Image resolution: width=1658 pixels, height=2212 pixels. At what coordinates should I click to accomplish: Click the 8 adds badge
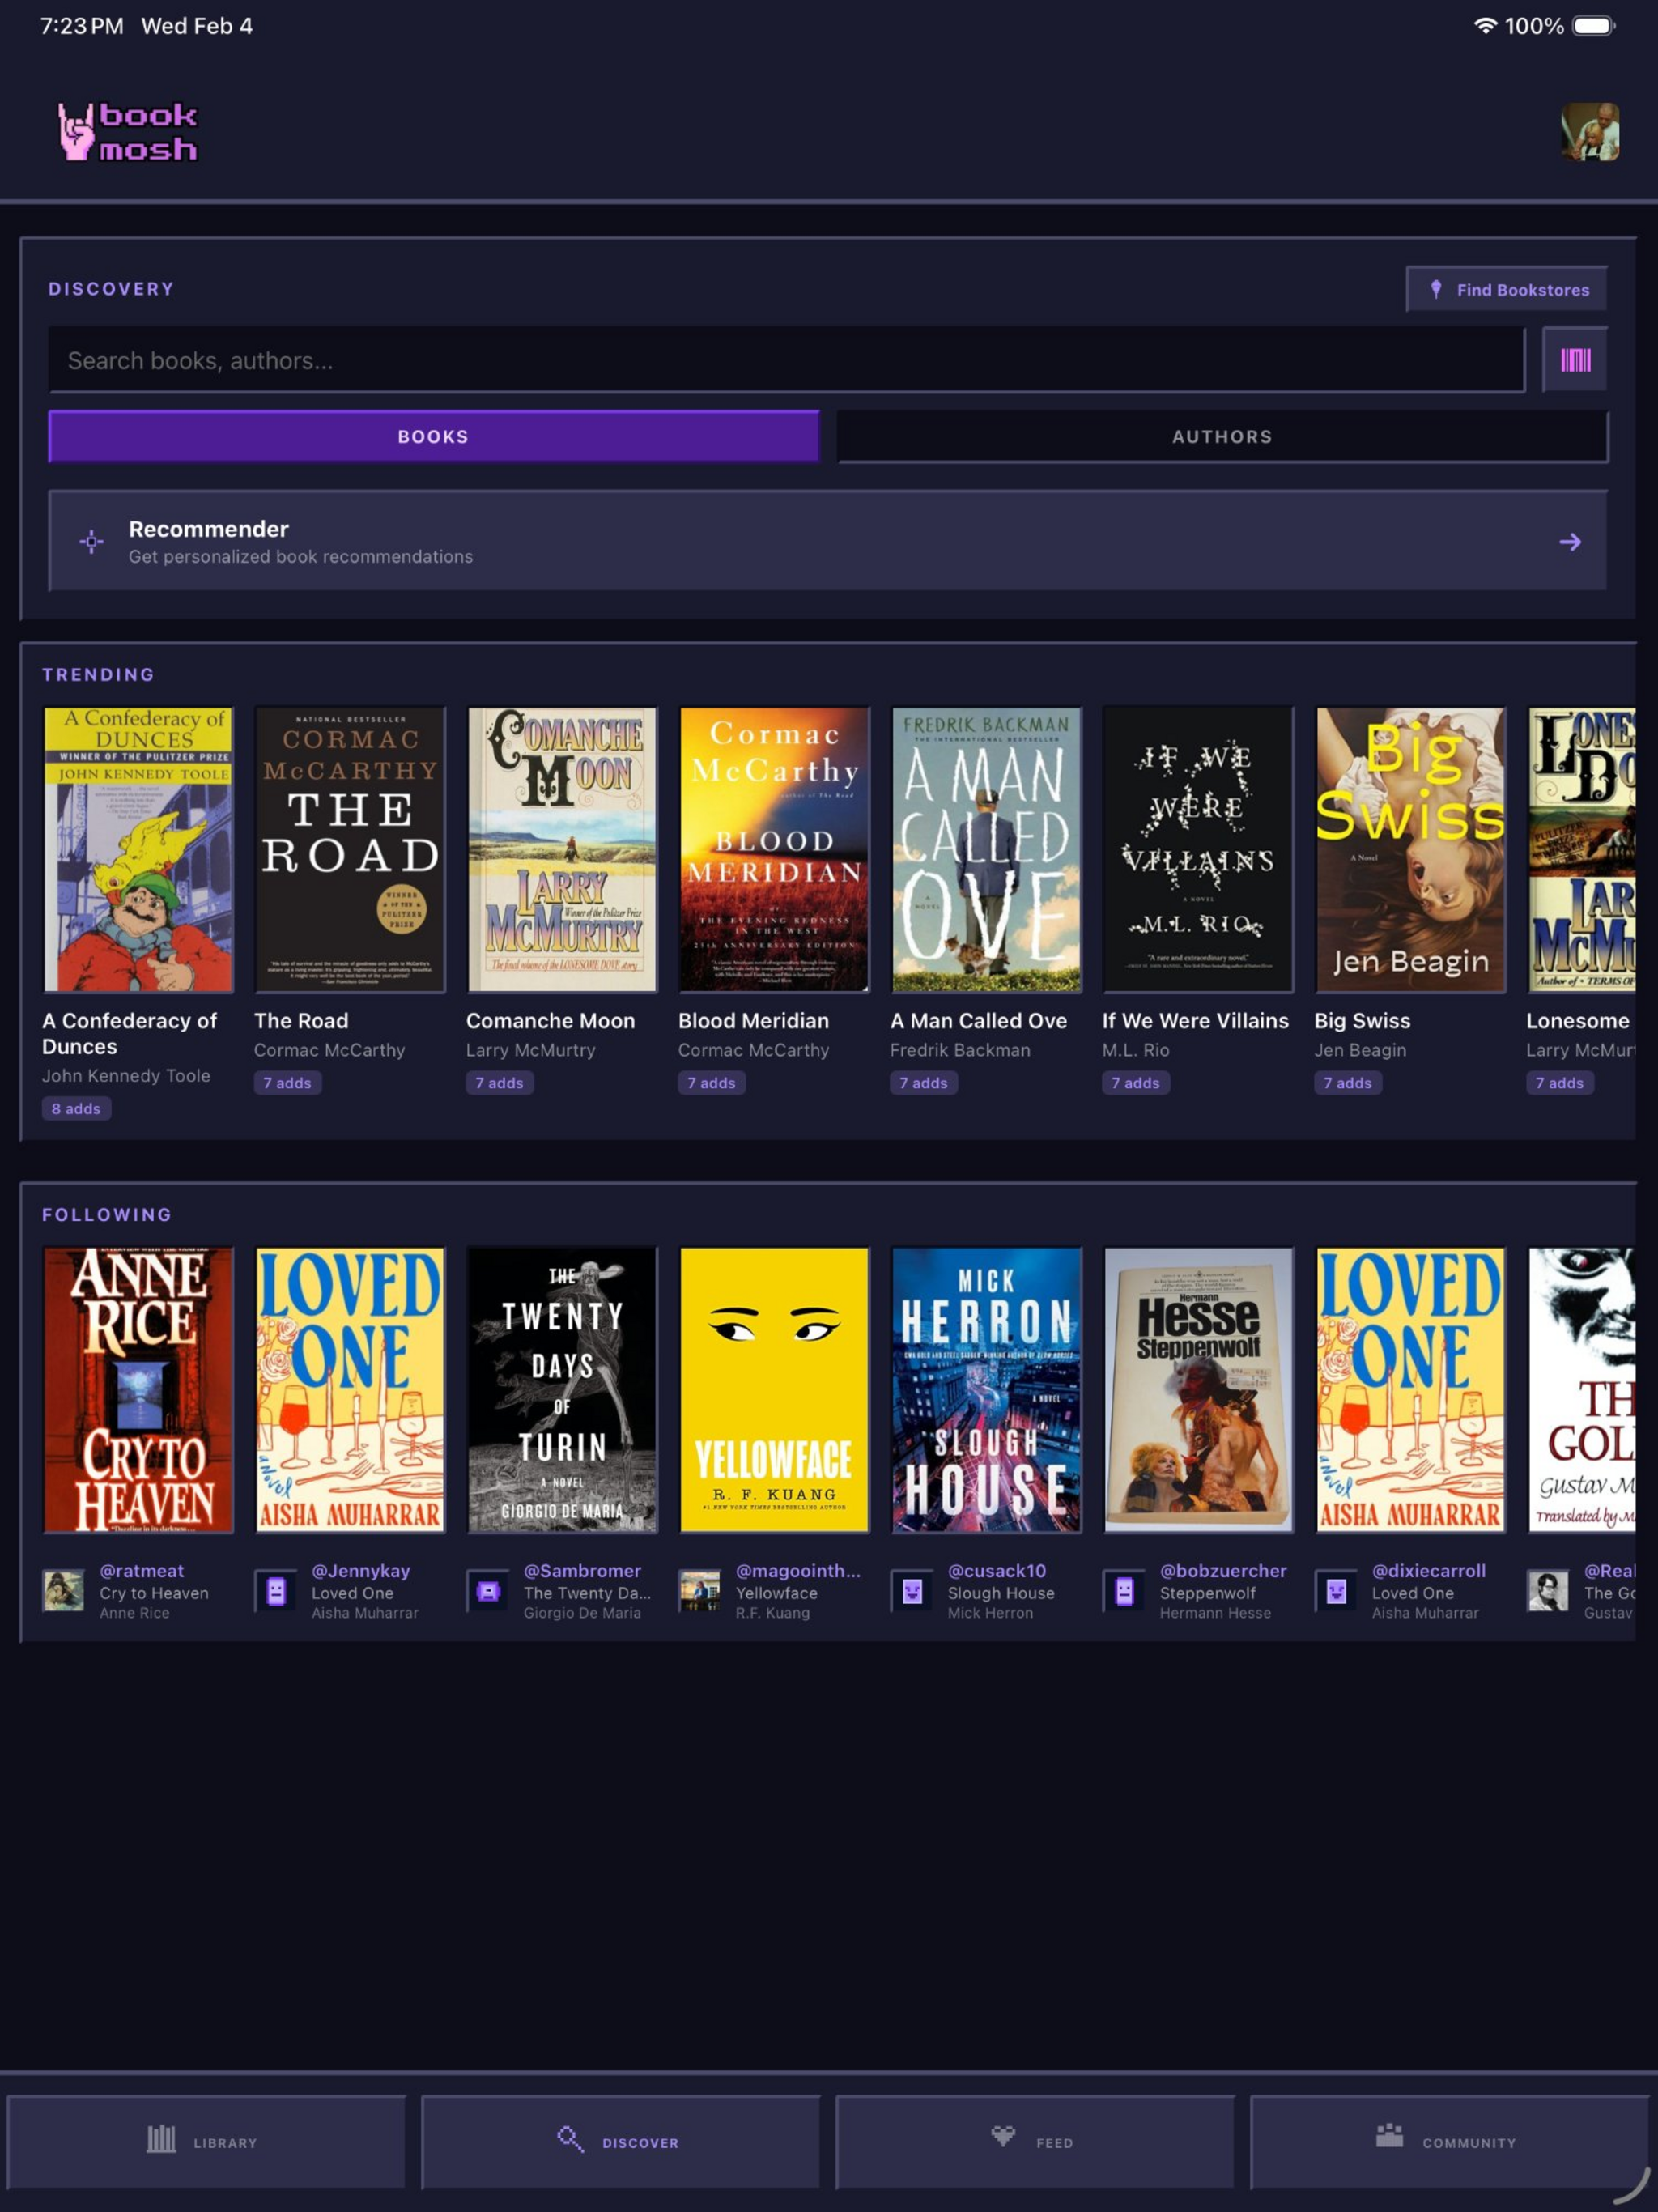[x=76, y=1108]
